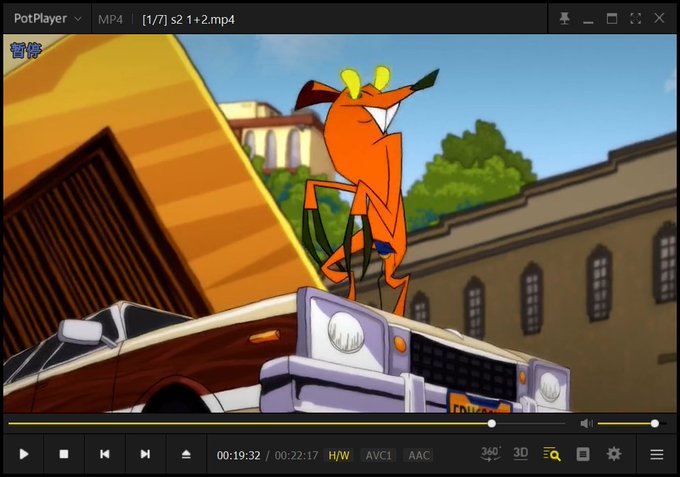Click the seek bar progress handle
This screenshot has width=680, height=477.
coord(491,423)
